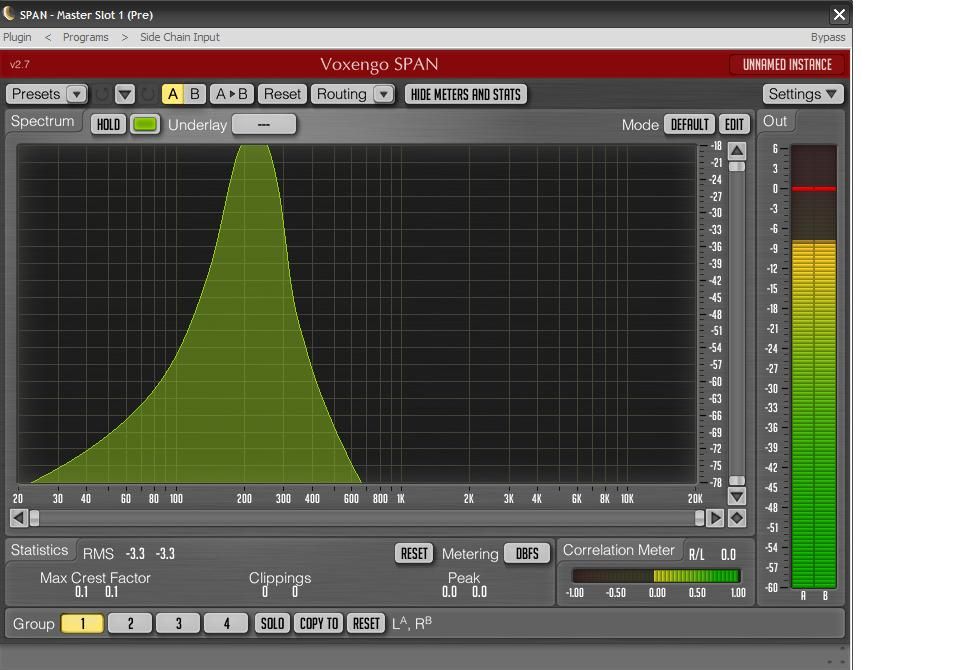Click the v2.7 version label

pos(20,64)
